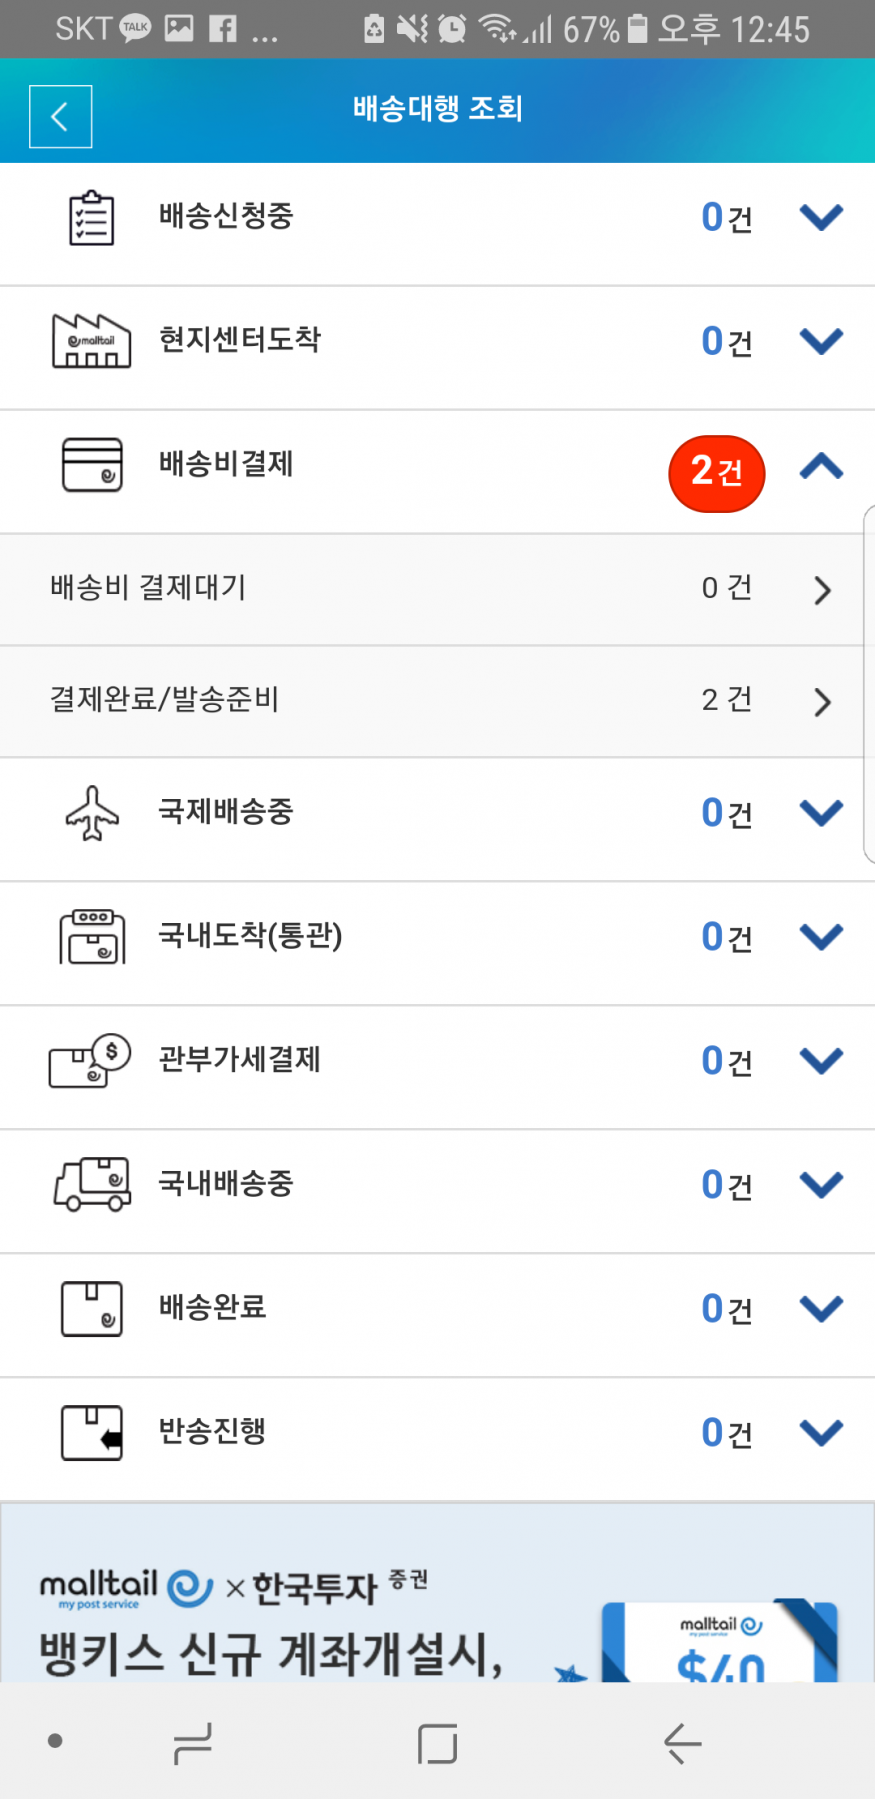Tap the delivery truck icon for 국내배송중
875x1799 pixels.
pos(92,1185)
